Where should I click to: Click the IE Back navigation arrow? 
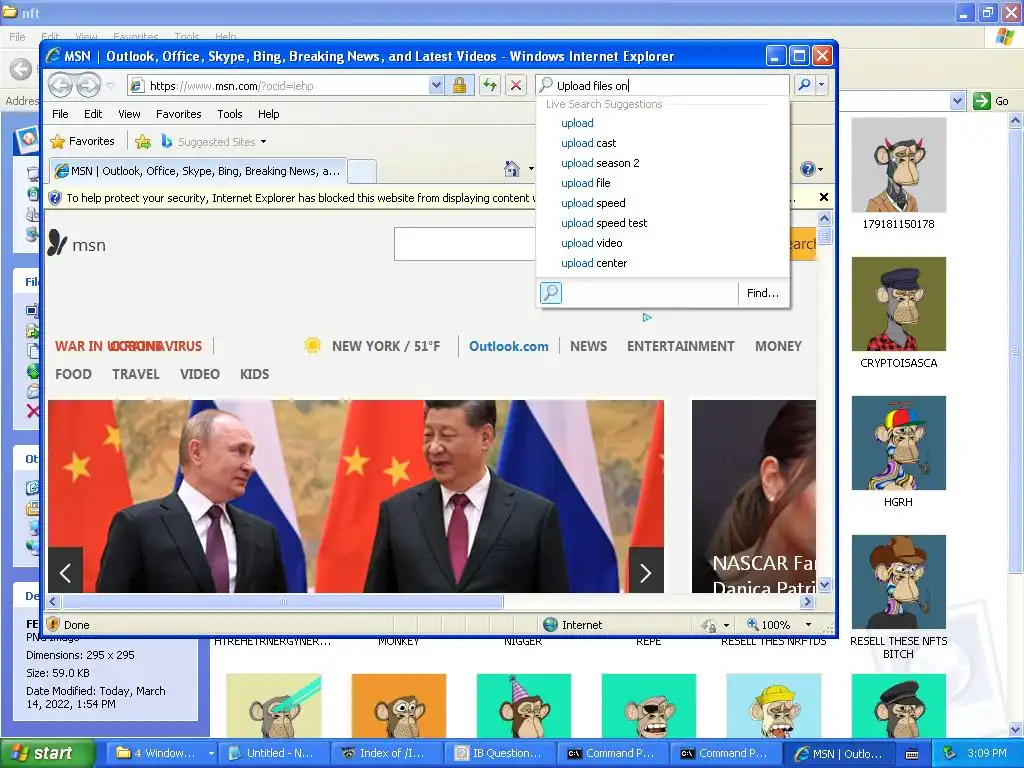61,85
